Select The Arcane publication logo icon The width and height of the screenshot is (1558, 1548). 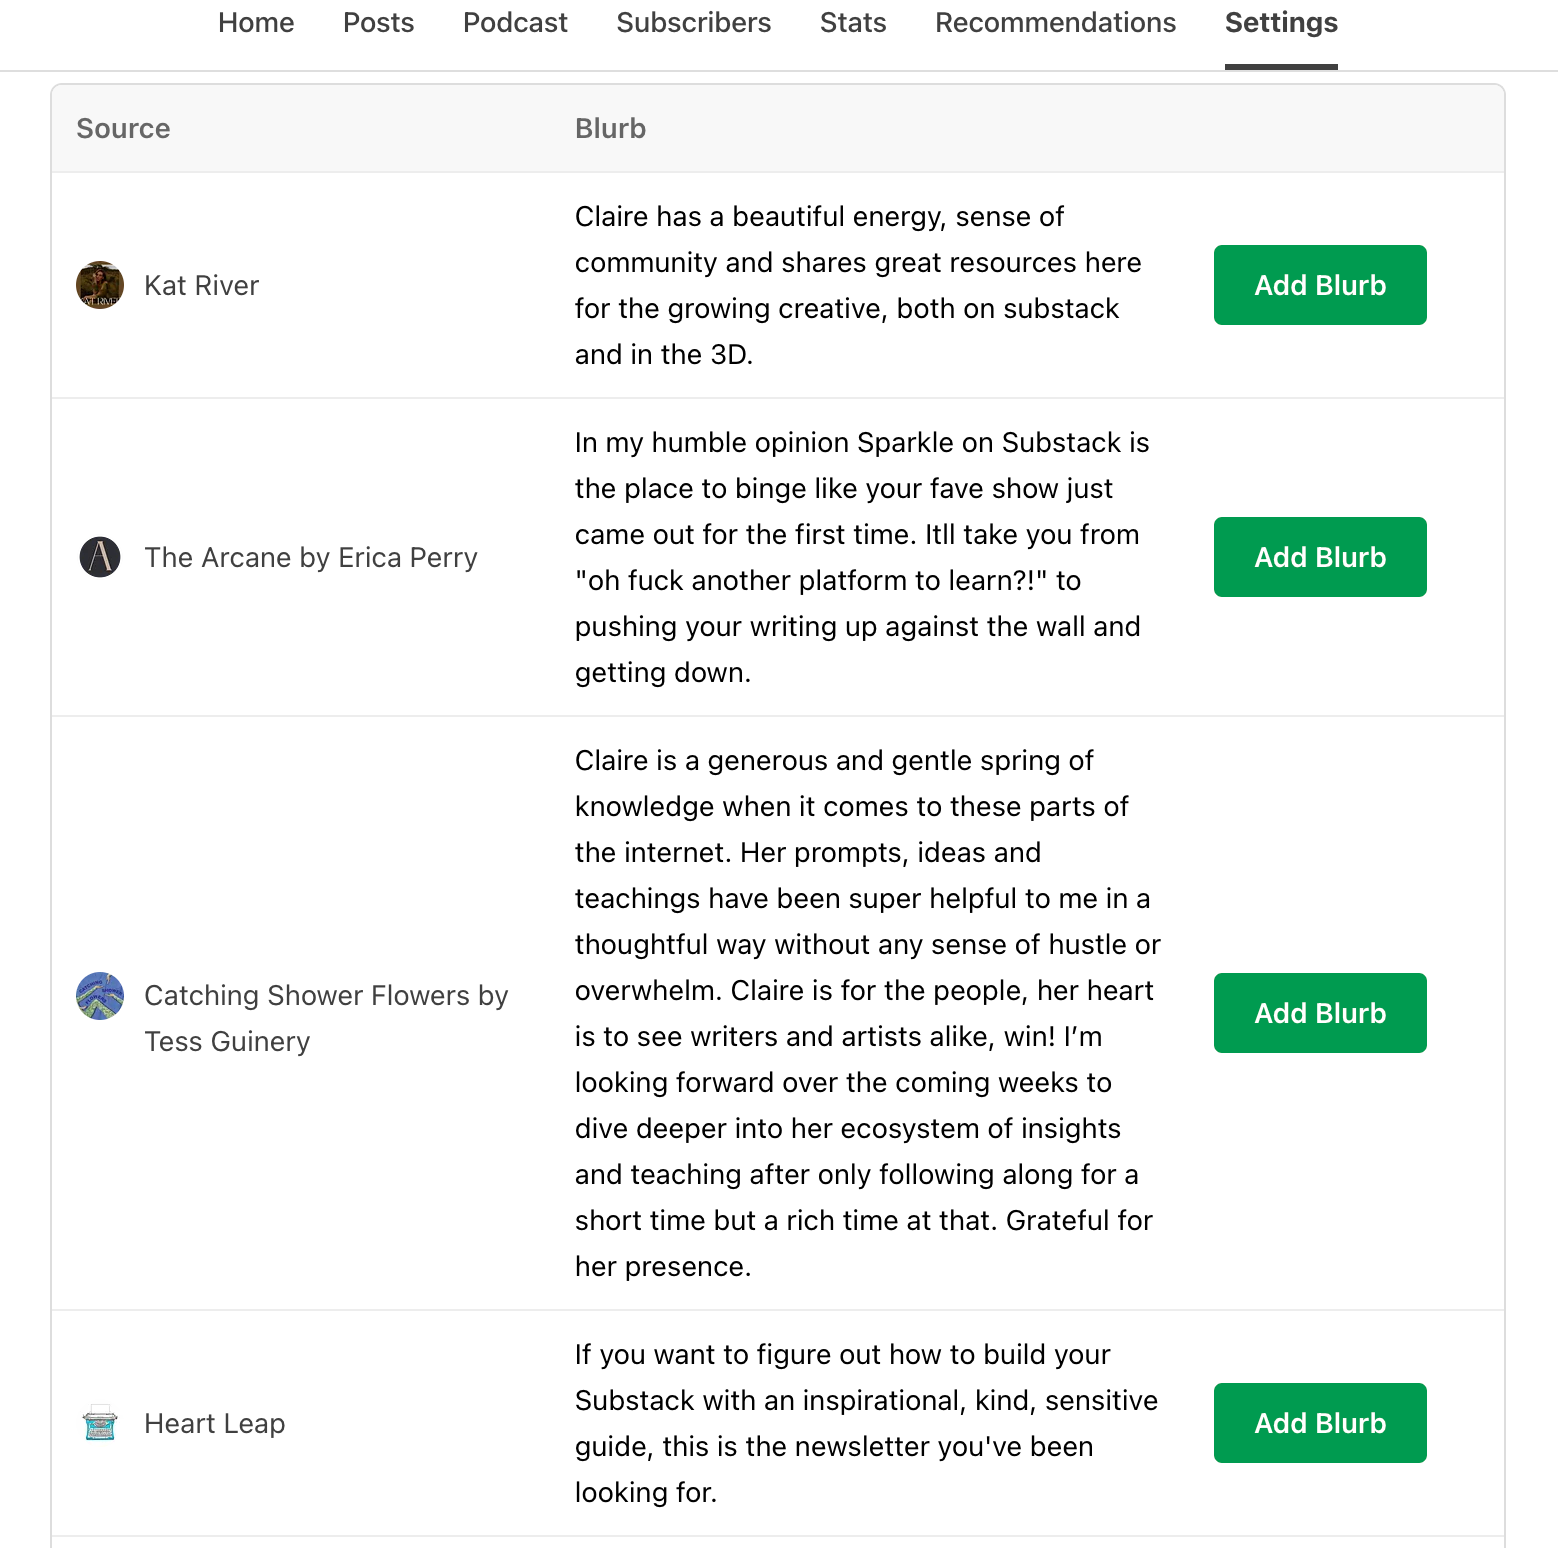pos(99,557)
